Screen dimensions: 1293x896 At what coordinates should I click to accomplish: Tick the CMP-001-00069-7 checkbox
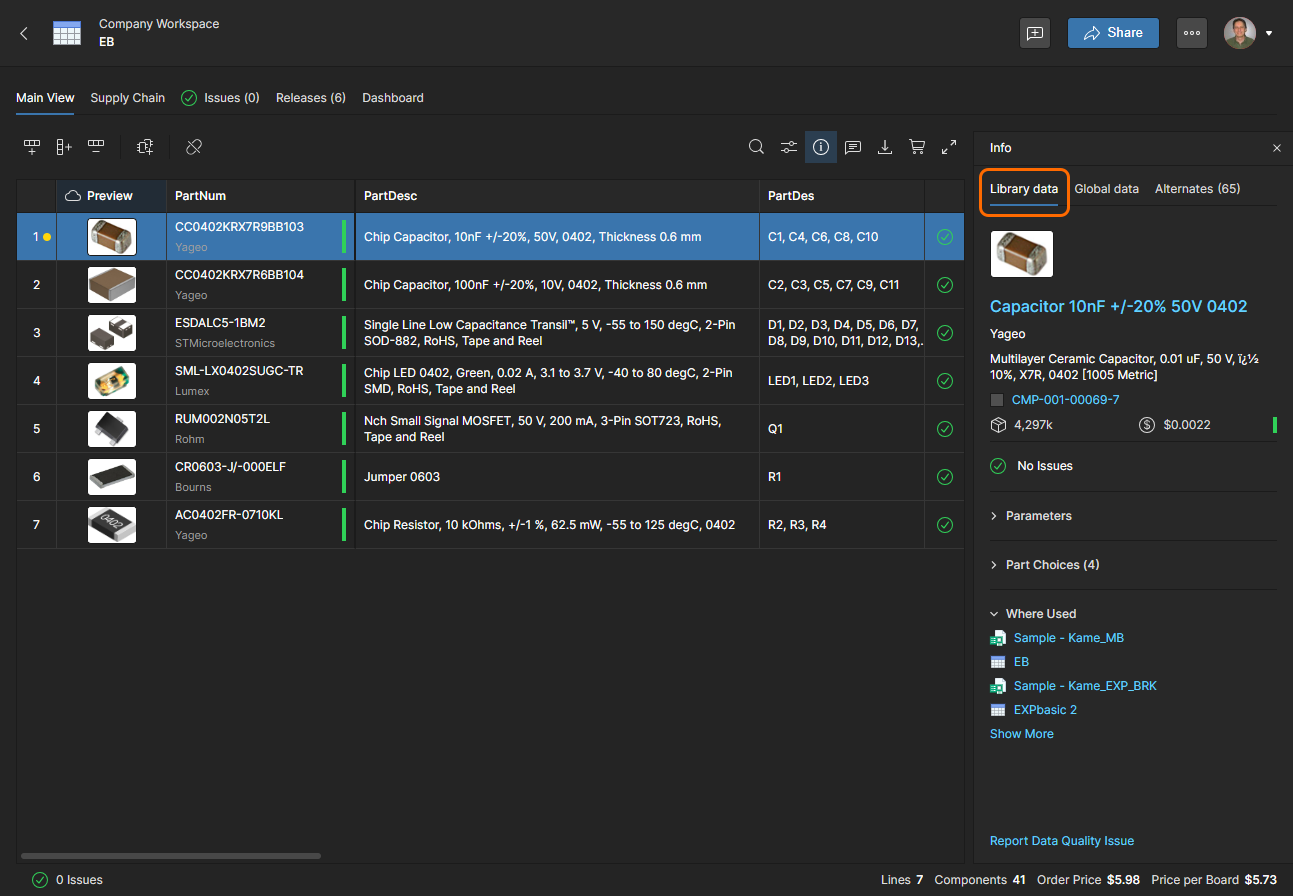(997, 400)
